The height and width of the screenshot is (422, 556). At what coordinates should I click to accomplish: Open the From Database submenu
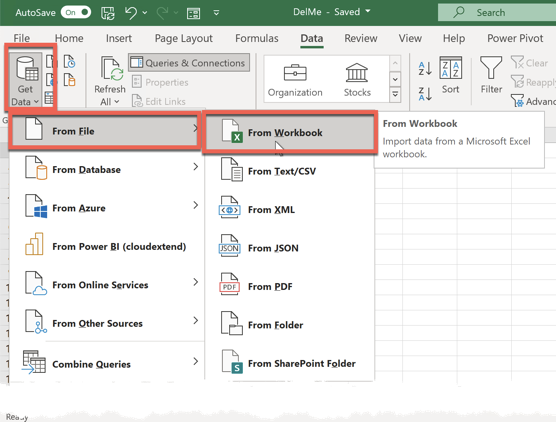[107, 170]
